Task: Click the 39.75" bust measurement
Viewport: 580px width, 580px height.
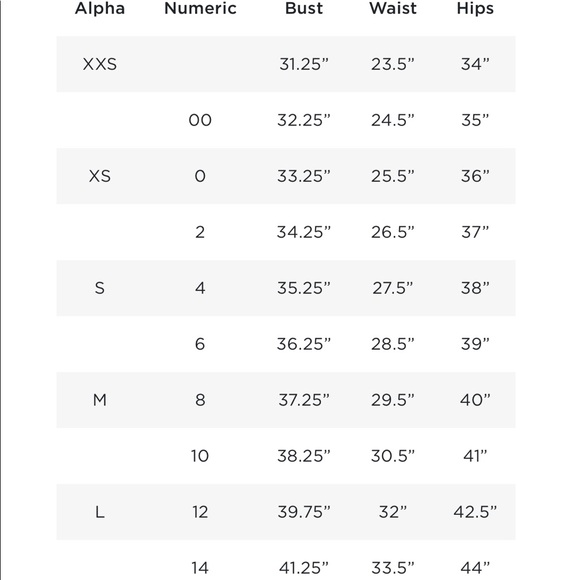Action: point(304,512)
